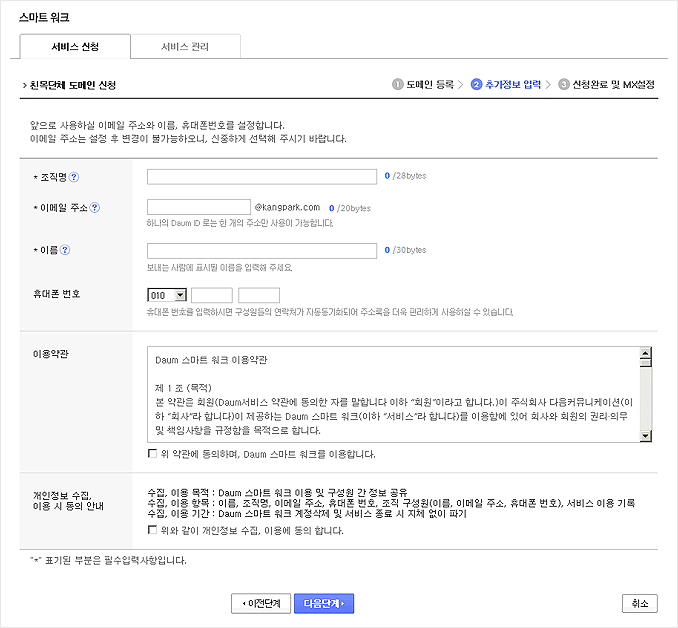This screenshot has height=628, width=678.
Task: Focus the 이름 input field
Action: tap(262, 251)
